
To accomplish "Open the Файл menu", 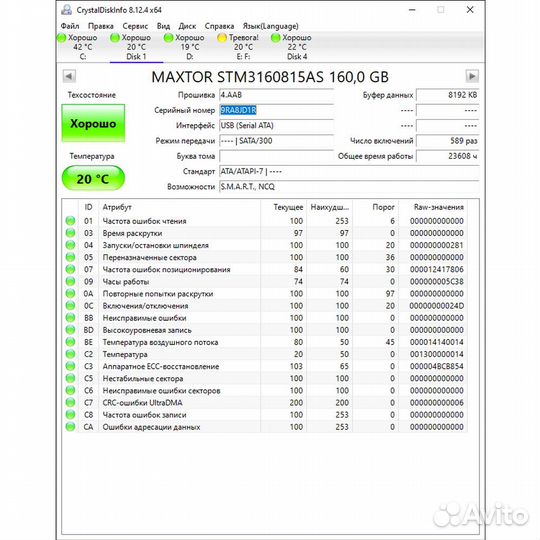I will (x=70, y=26).
